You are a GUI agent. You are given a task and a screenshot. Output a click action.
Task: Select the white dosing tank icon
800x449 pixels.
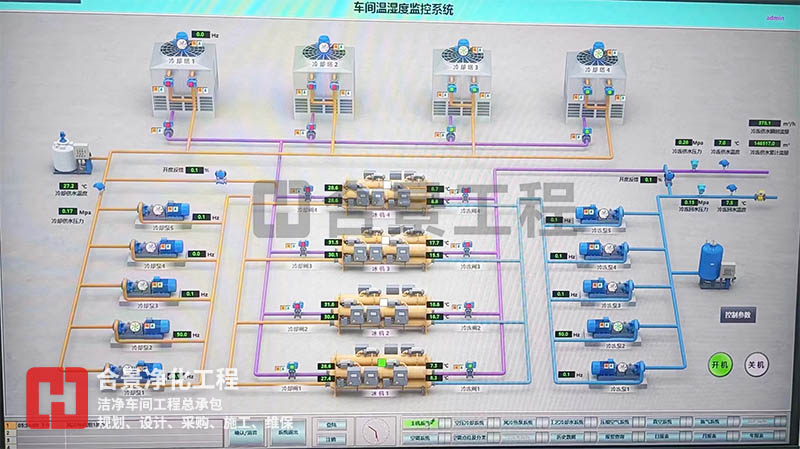tap(70, 152)
